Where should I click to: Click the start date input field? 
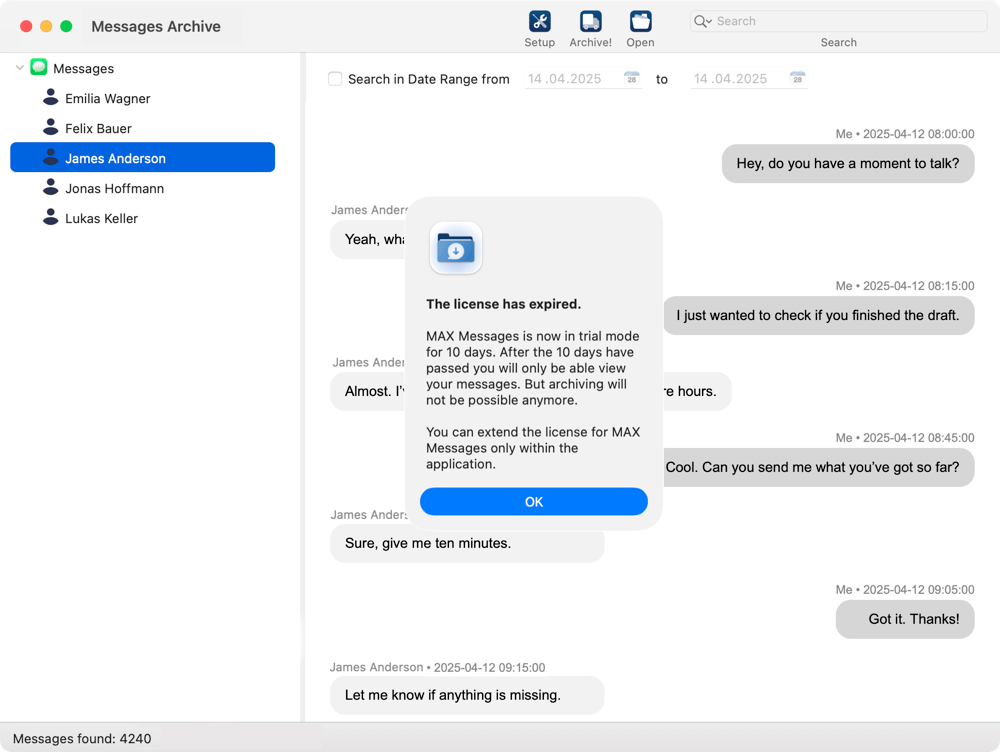tap(572, 79)
